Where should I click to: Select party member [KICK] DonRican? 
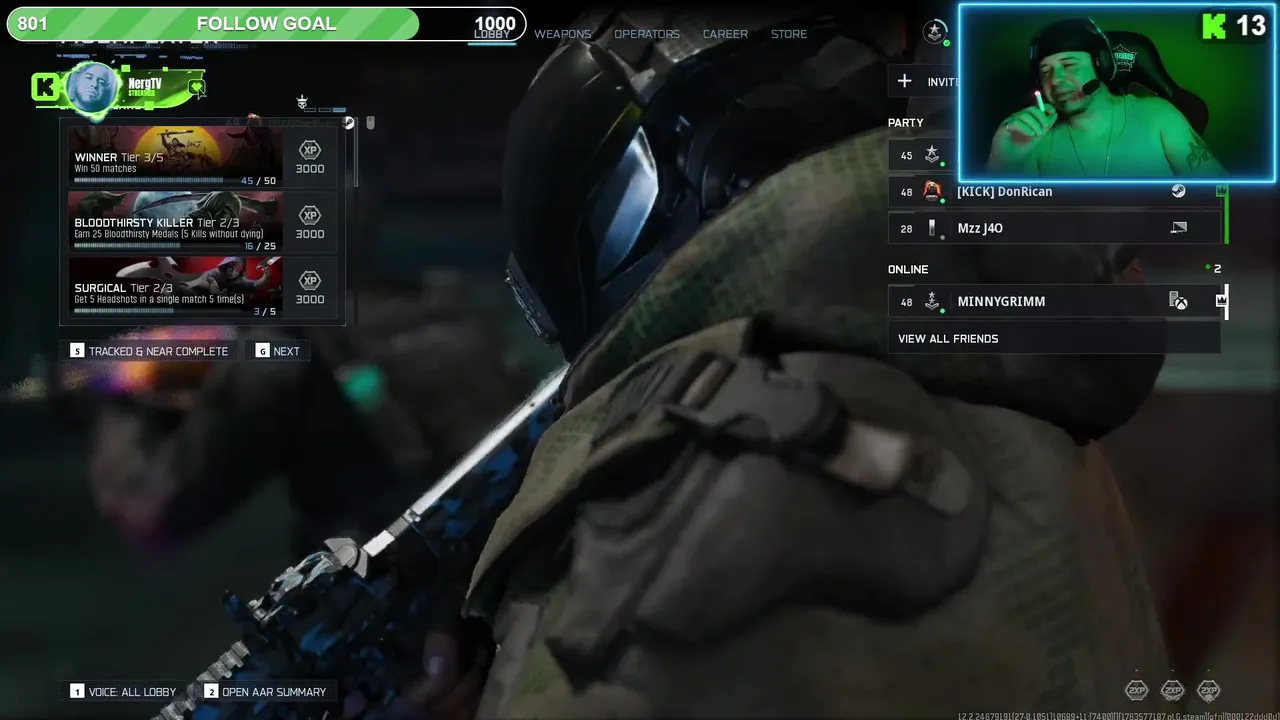[x=1054, y=192]
